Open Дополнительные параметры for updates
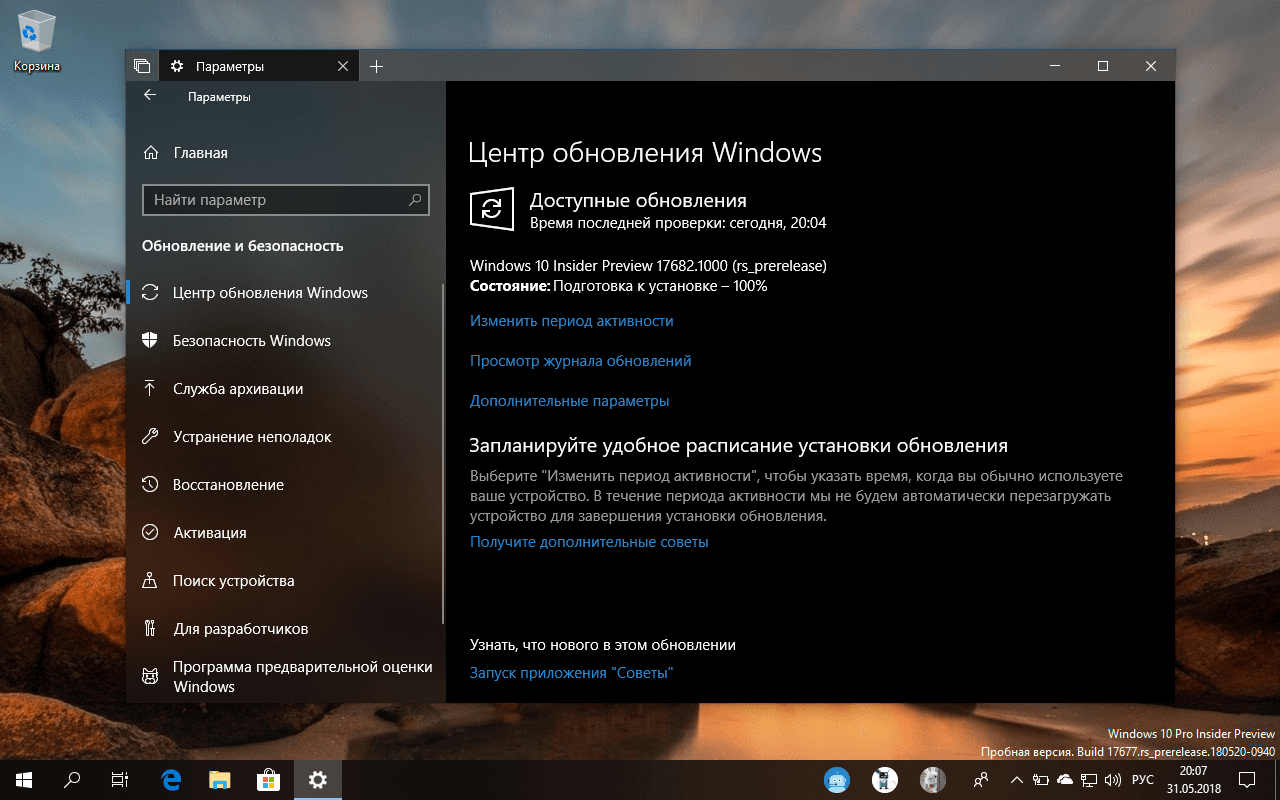Viewport: 1280px width, 800px height. tap(570, 400)
